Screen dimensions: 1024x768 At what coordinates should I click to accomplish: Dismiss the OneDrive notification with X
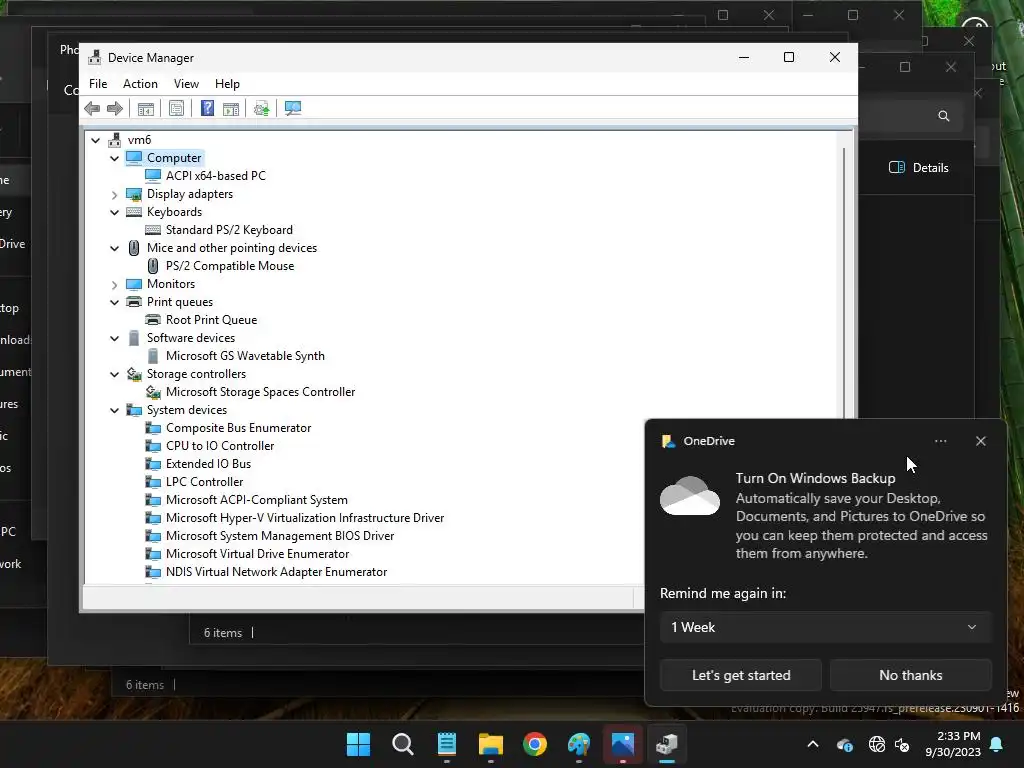click(x=980, y=441)
